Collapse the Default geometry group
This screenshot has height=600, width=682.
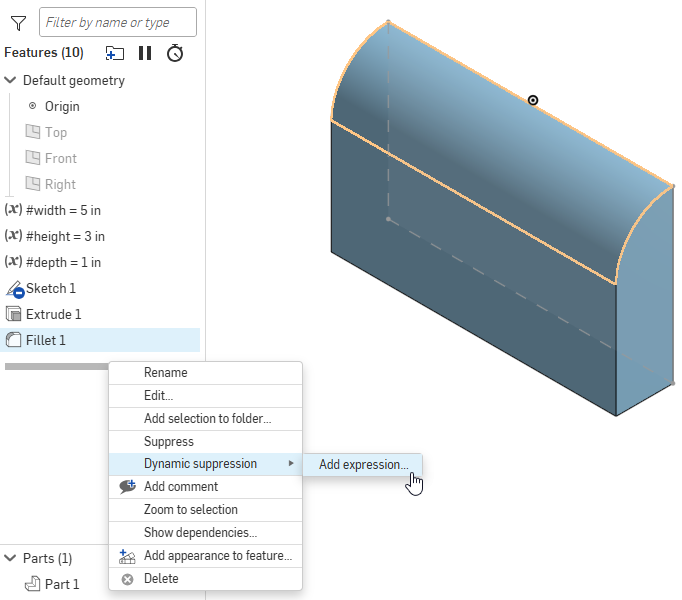pyautogui.click(x=11, y=80)
